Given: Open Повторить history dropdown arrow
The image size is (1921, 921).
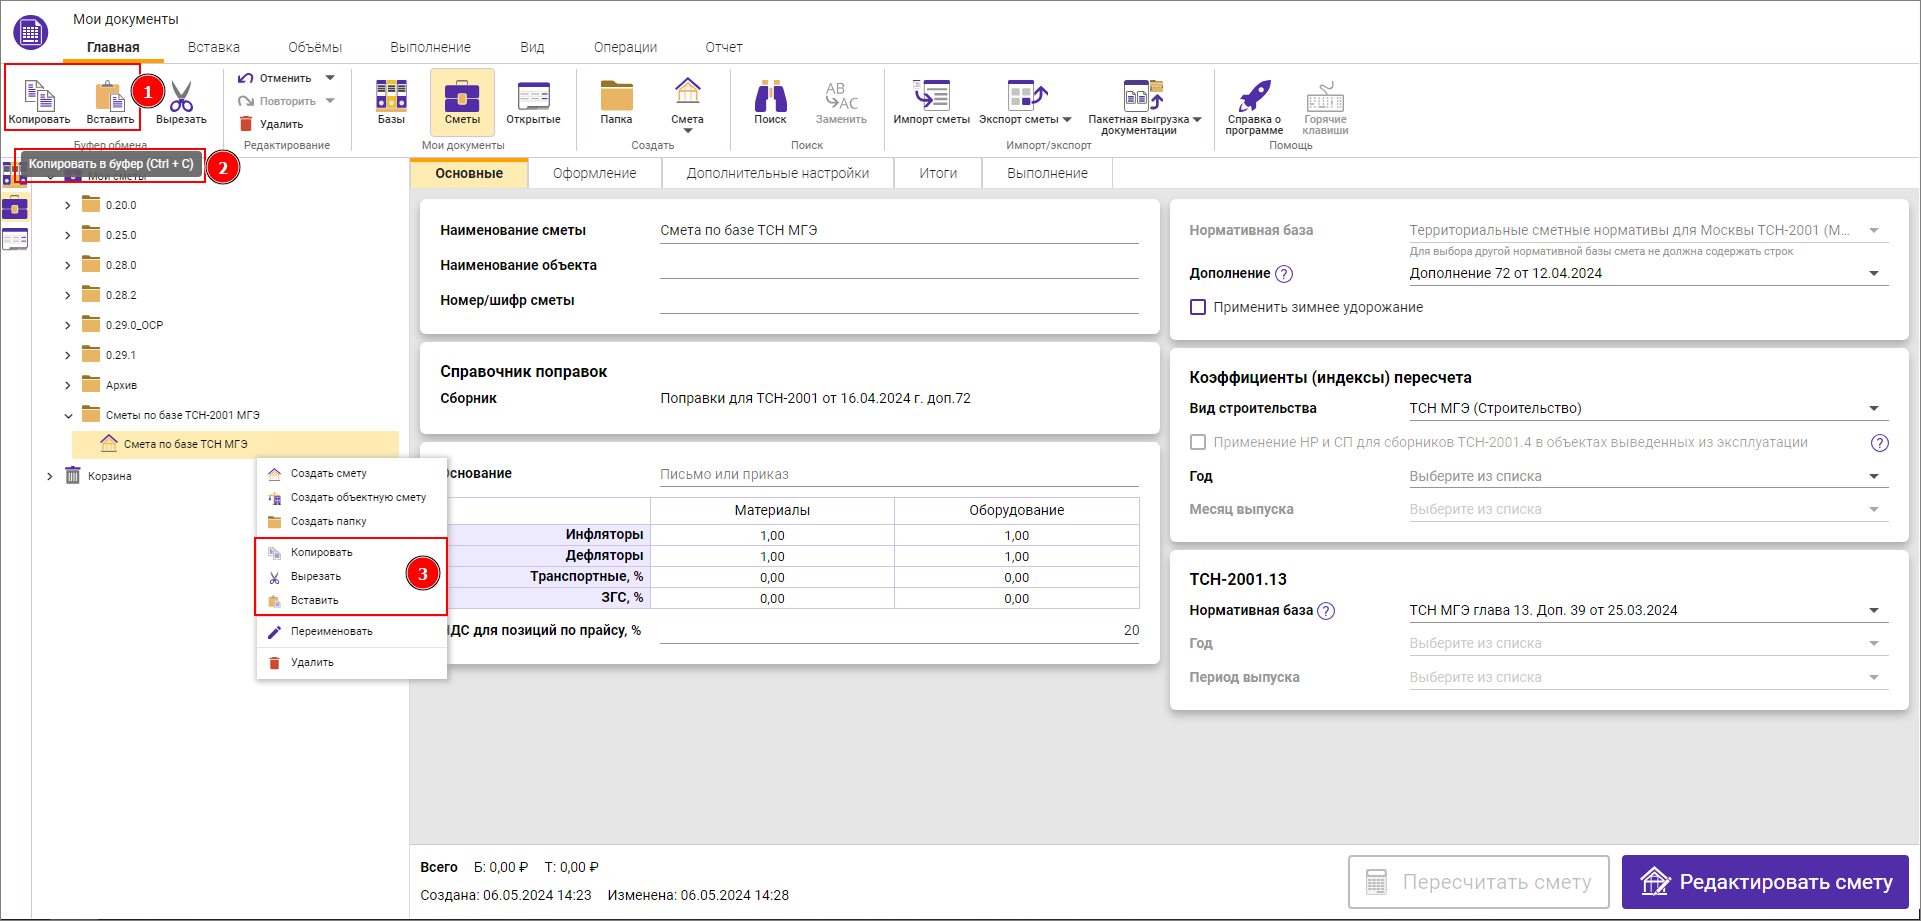Looking at the screenshot, I should 330,101.
